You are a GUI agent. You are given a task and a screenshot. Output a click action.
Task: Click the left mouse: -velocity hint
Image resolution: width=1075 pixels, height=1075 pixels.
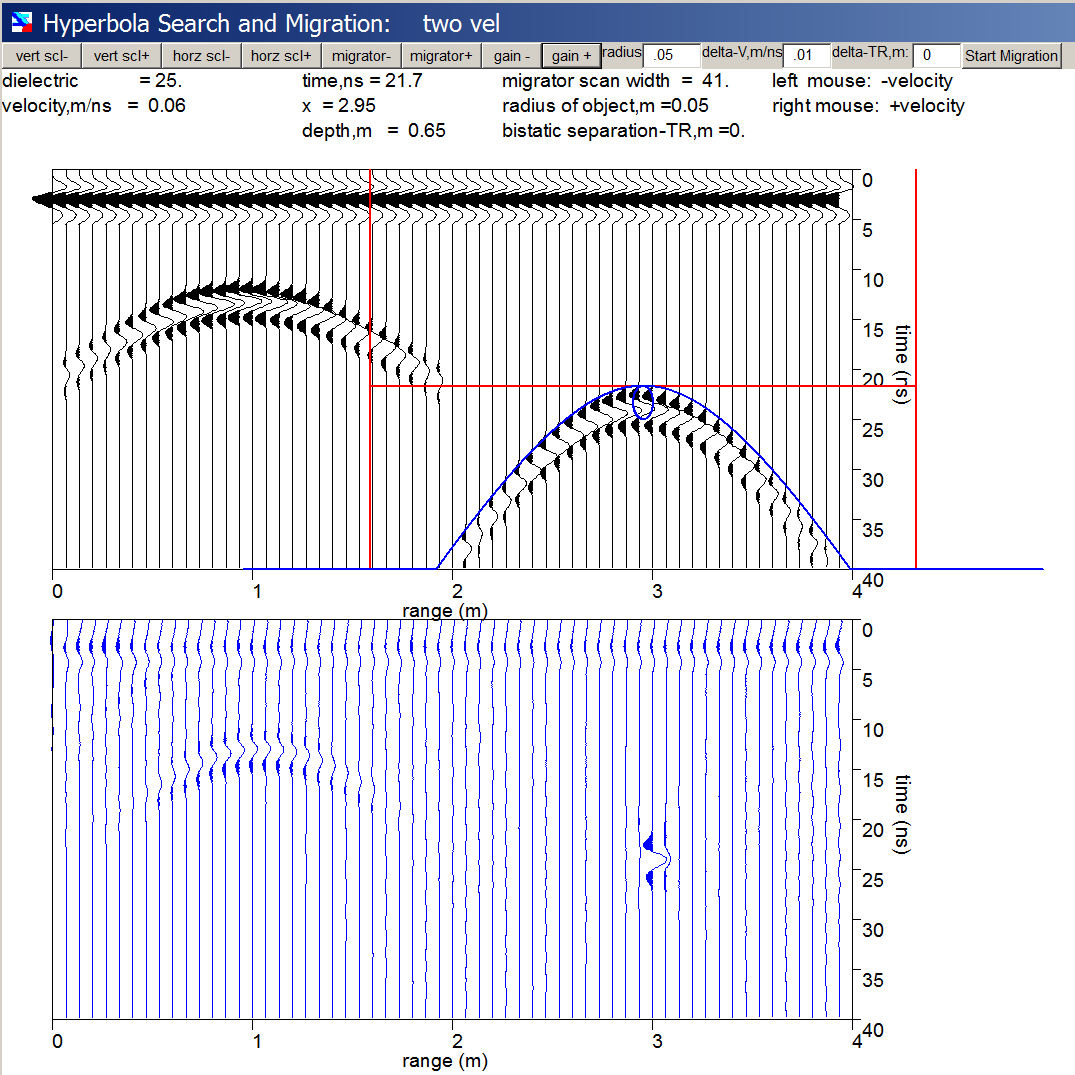pos(862,81)
